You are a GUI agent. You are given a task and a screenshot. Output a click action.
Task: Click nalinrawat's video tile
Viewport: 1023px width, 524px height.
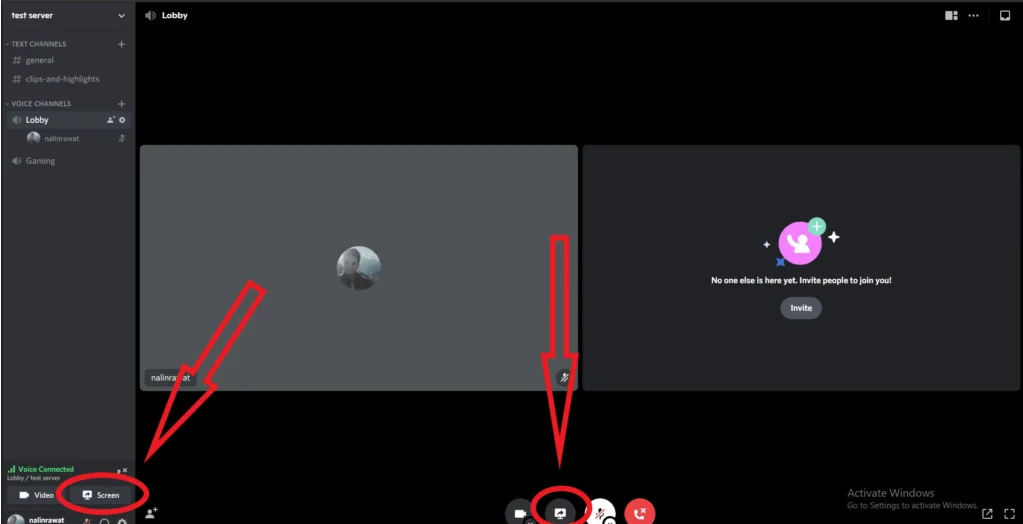[x=358, y=267]
